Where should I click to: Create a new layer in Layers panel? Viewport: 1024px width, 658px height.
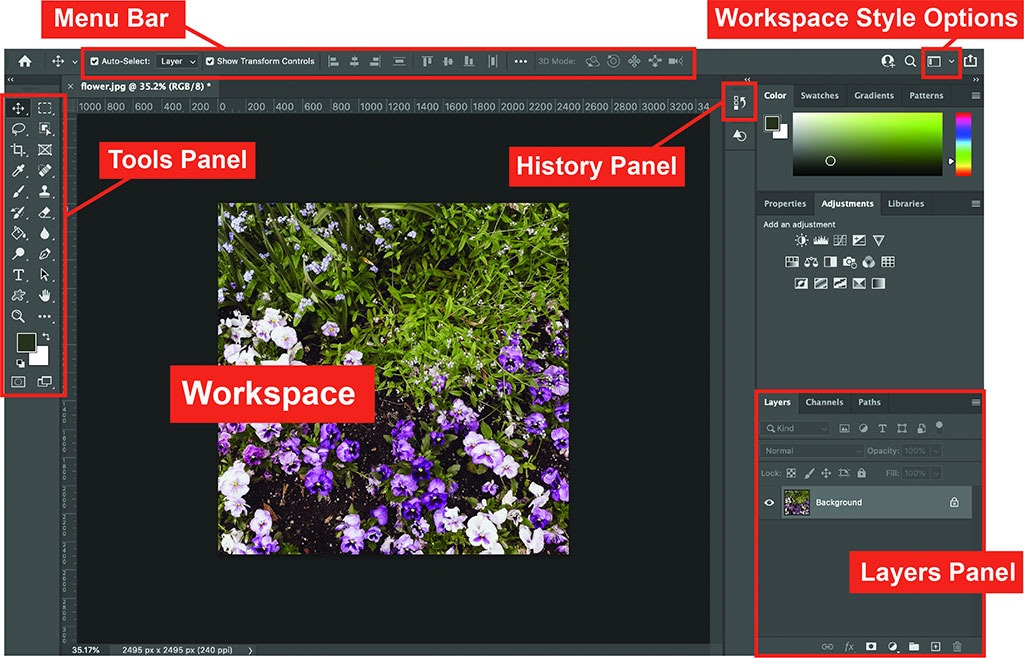click(x=936, y=647)
